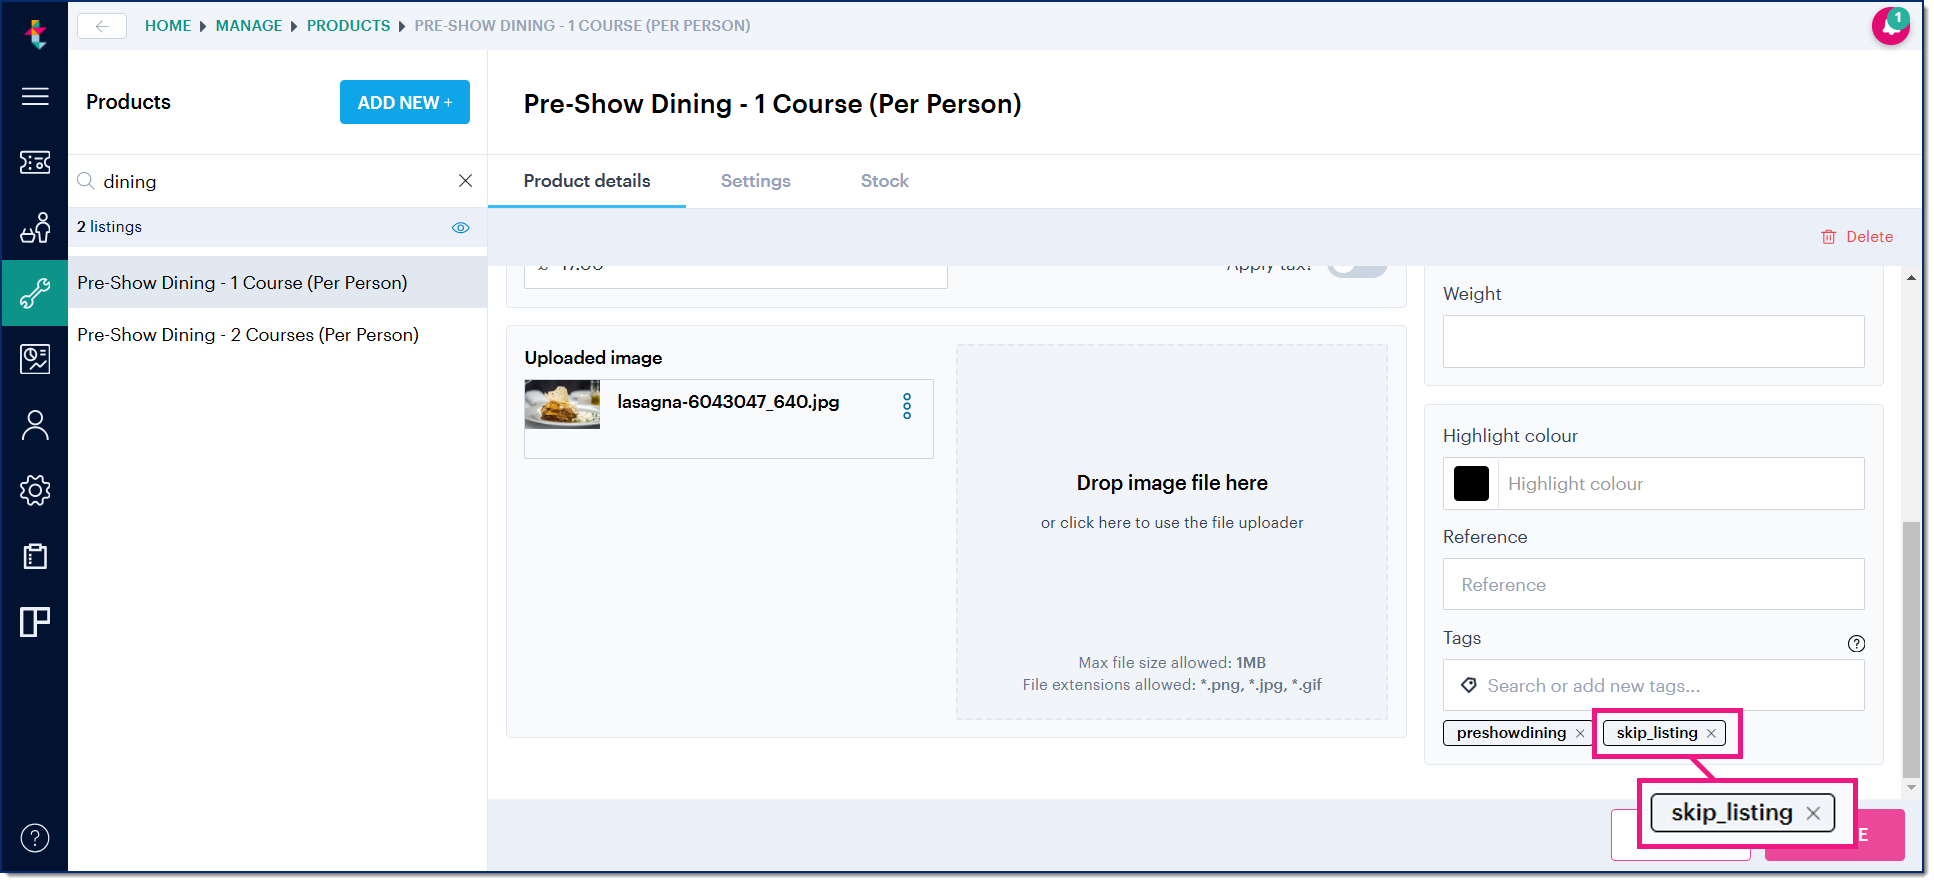Click the ADD NEW + button

(x=405, y=102)
